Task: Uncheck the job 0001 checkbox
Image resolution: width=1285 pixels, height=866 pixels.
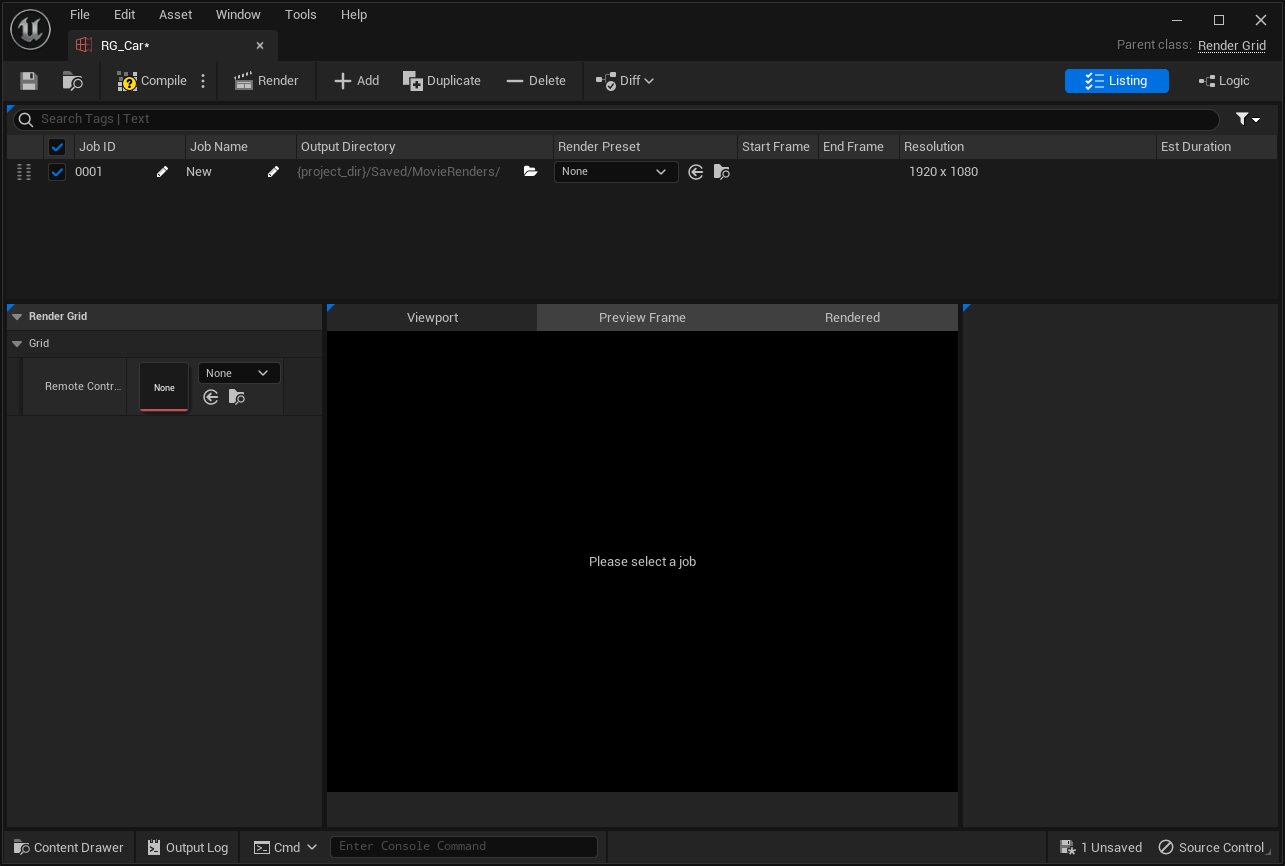Action: 57,171
